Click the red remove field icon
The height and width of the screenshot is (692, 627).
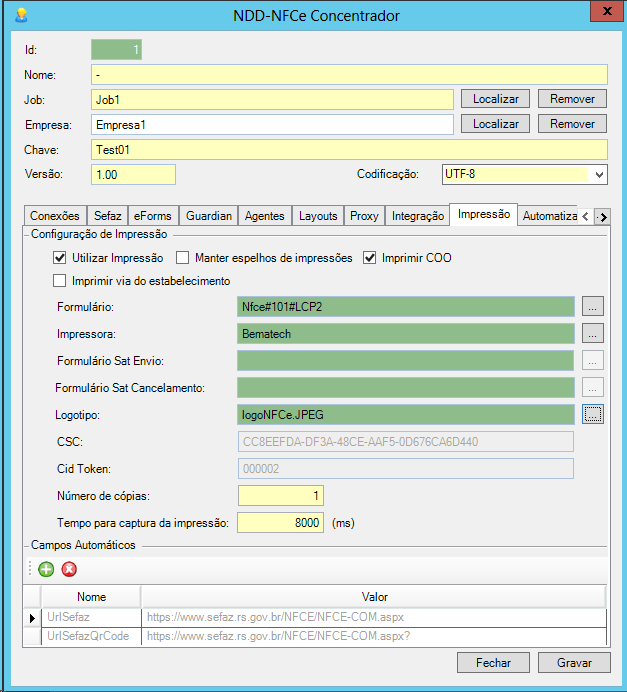point(69,570)
